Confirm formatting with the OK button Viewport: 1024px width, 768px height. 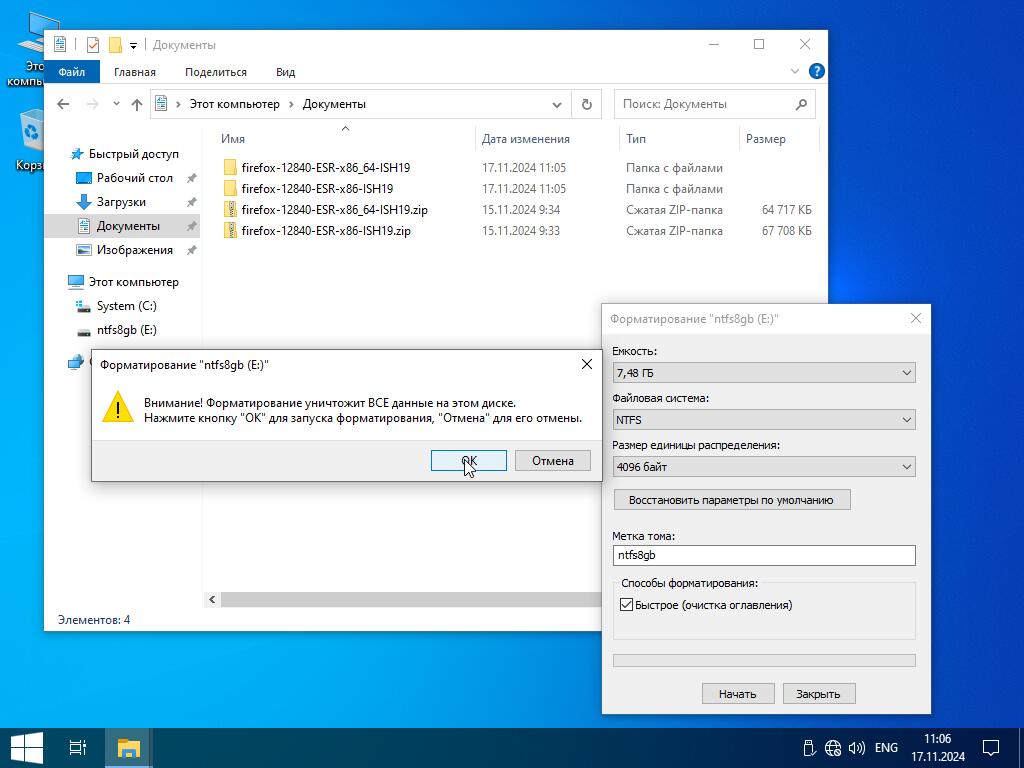click(469, 461)
